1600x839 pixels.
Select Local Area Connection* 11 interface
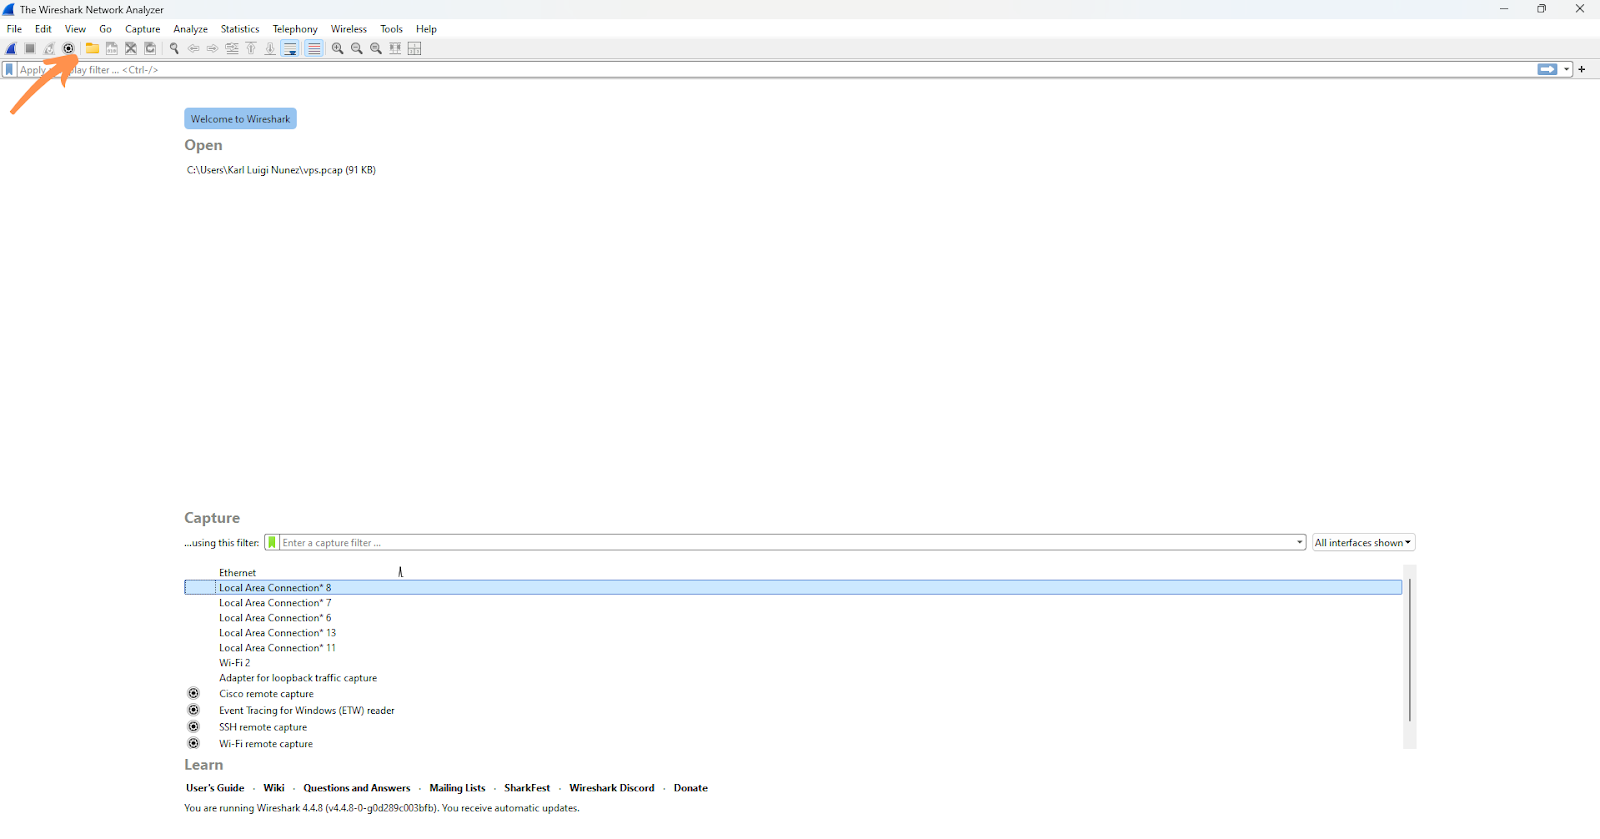point(793,648)
